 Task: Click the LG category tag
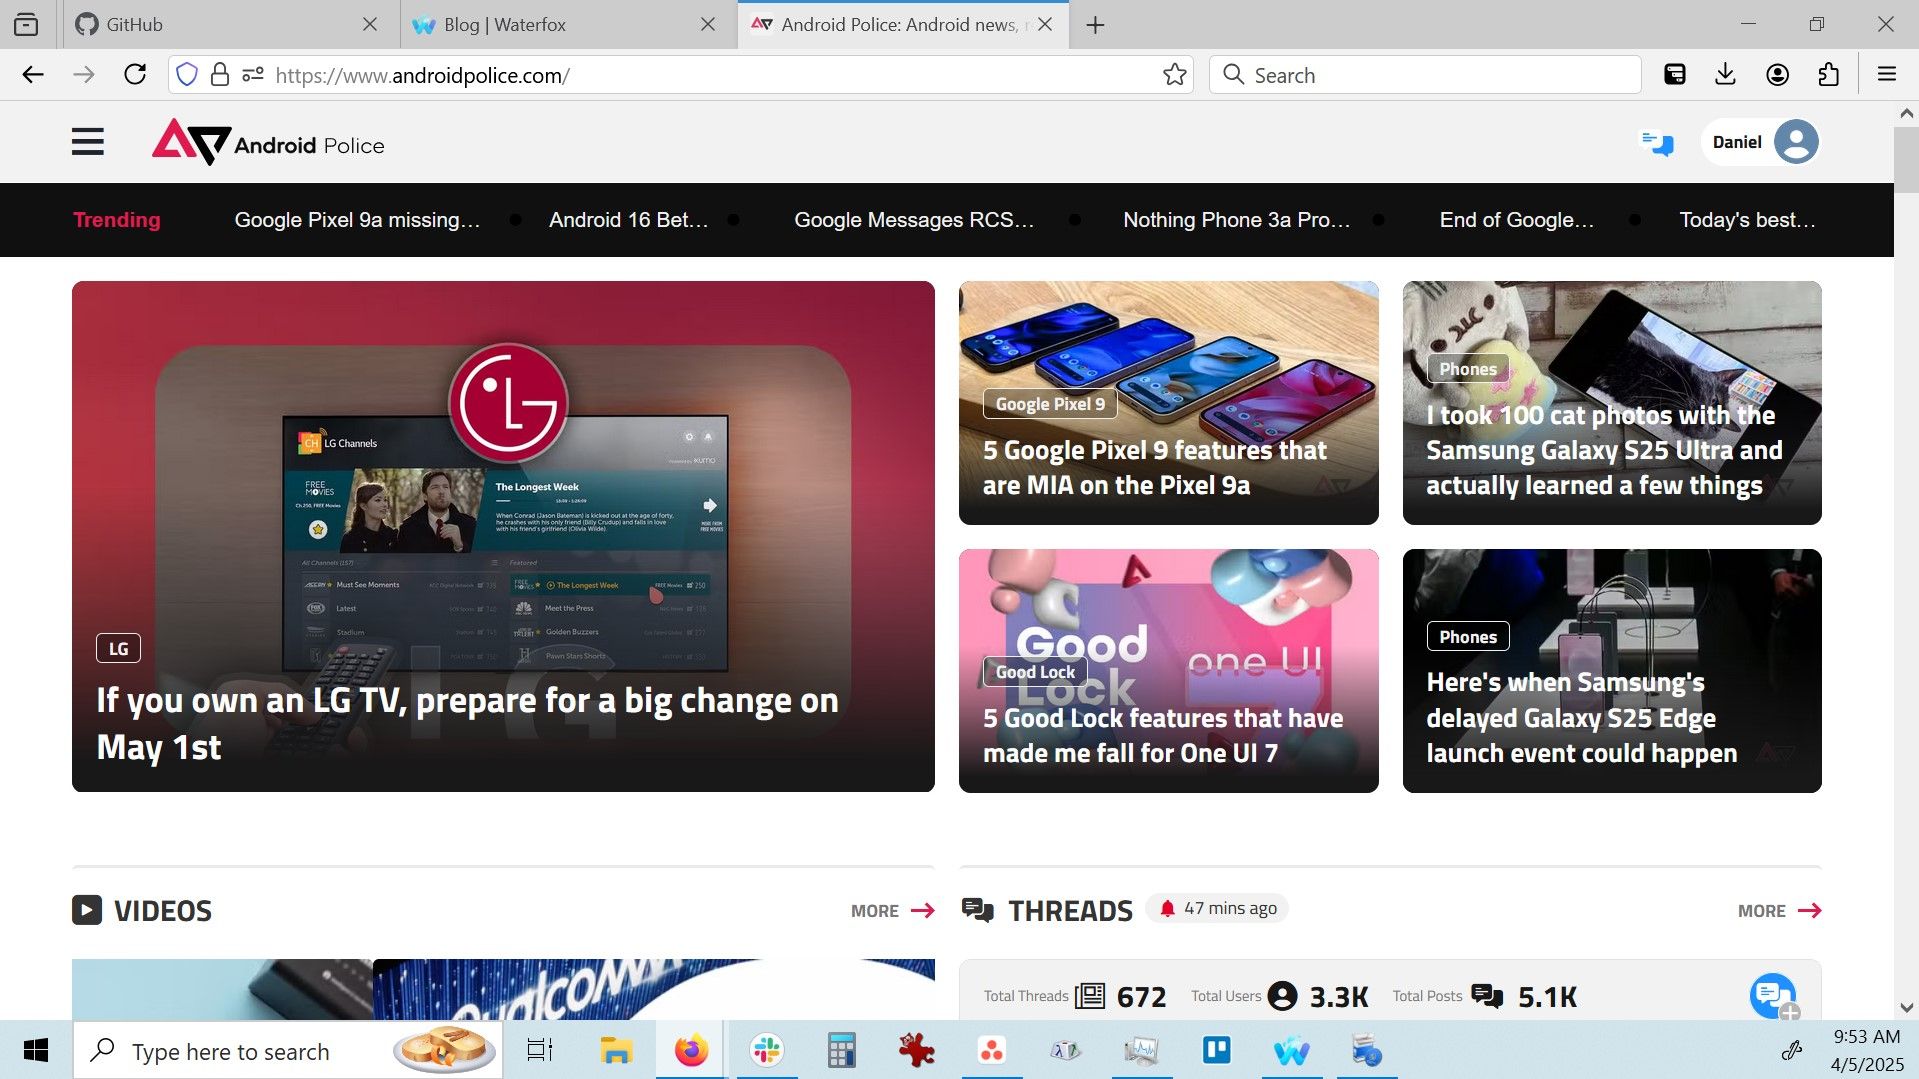(x=119, y=648)
